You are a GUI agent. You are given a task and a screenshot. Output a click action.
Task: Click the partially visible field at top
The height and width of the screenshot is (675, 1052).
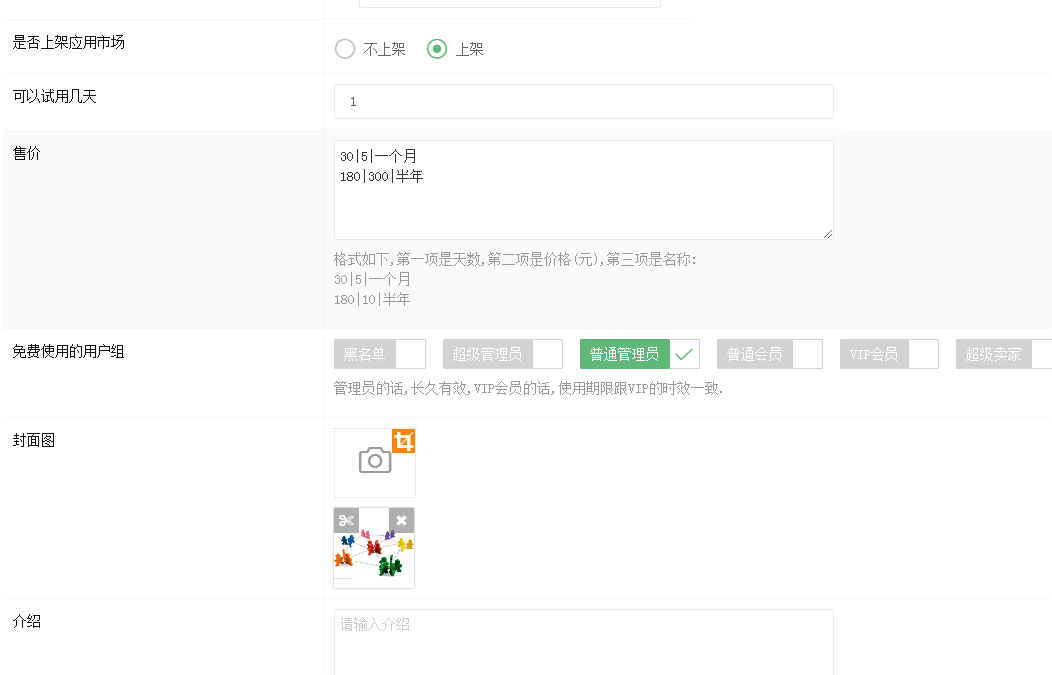click(510, 3)
